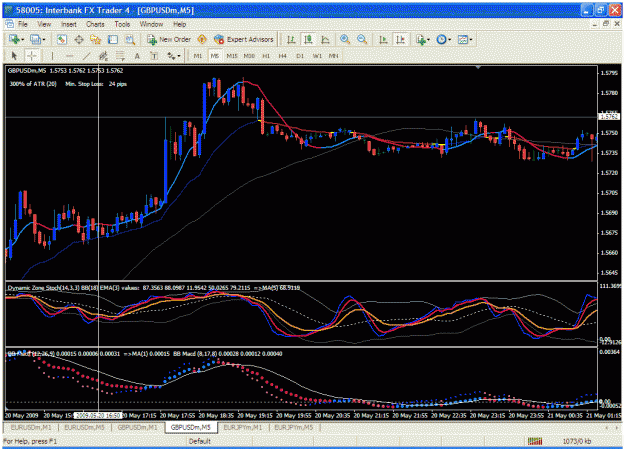This screenshot has height=449, width=625.
Task: Toggle the Market Watch window icon
Action: click(x=61, y=39)
